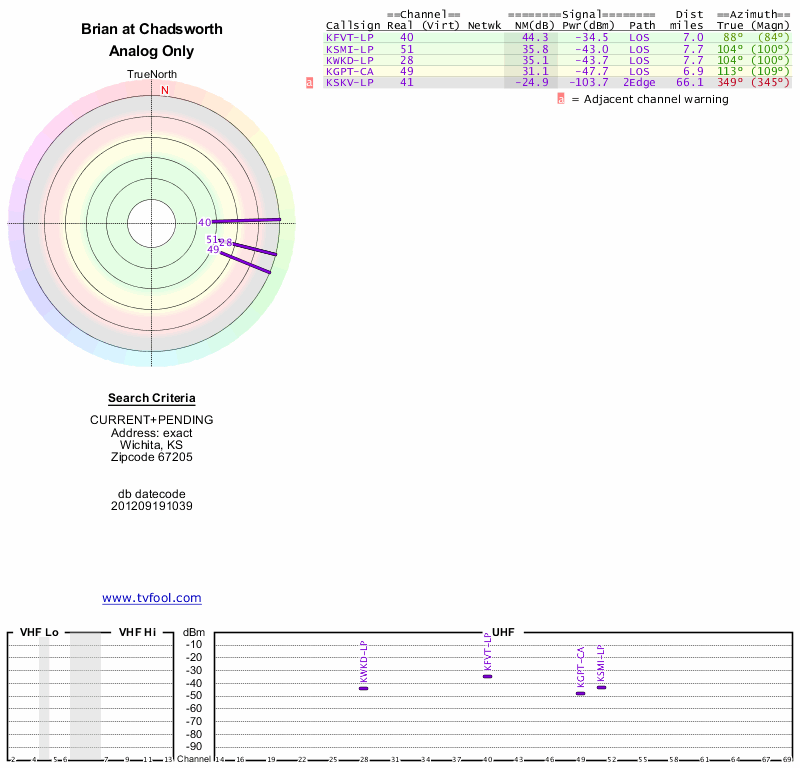Click the KFVT-LP marker in the UHF chart
The image size is (800, 768).
point(488,677)
